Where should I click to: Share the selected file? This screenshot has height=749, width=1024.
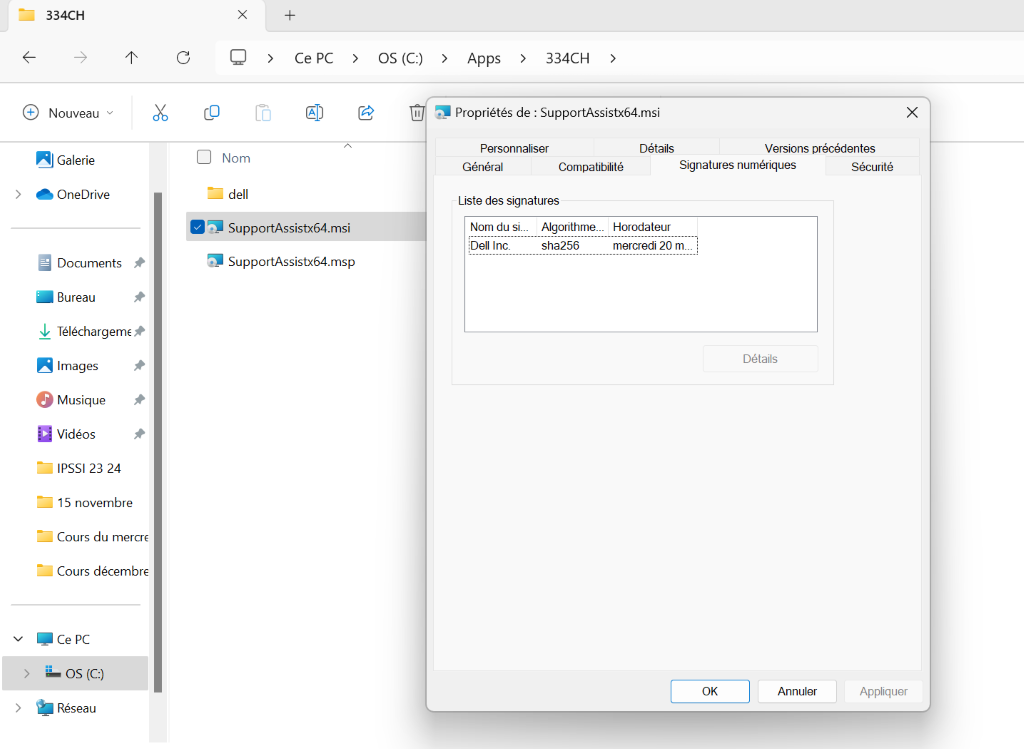(366, 113)
